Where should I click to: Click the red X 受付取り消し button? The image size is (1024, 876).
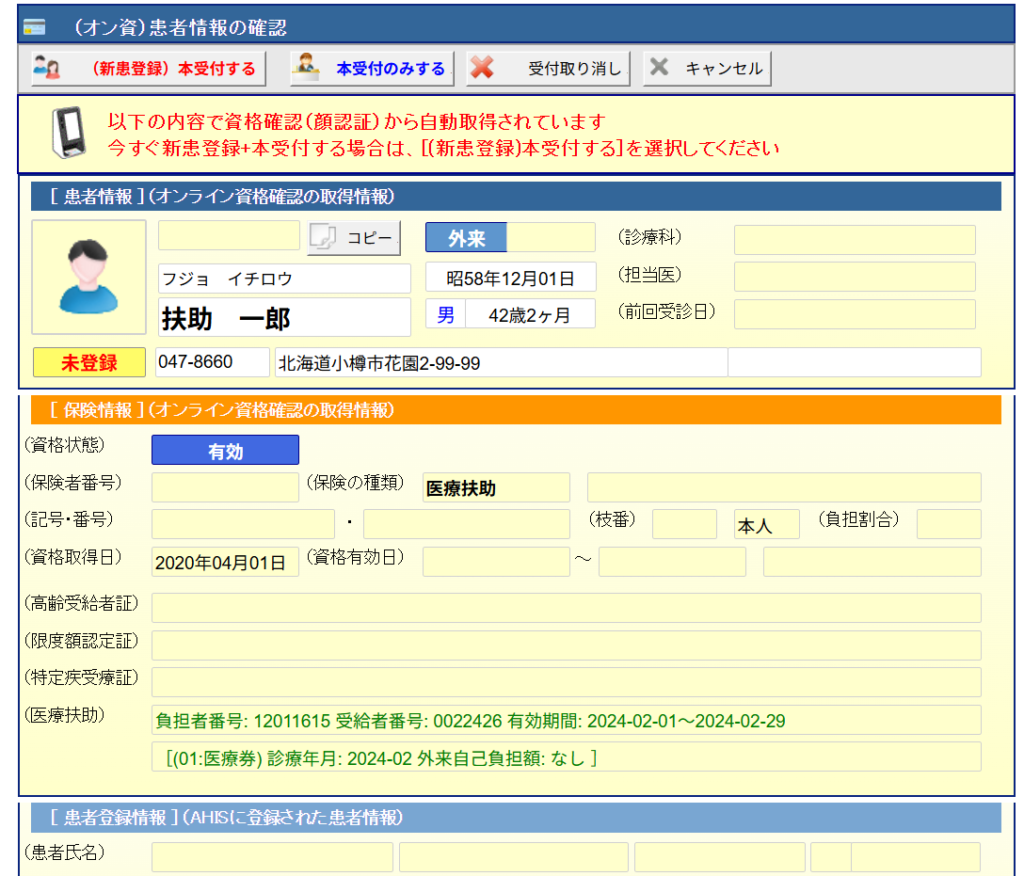pos(549,69)
